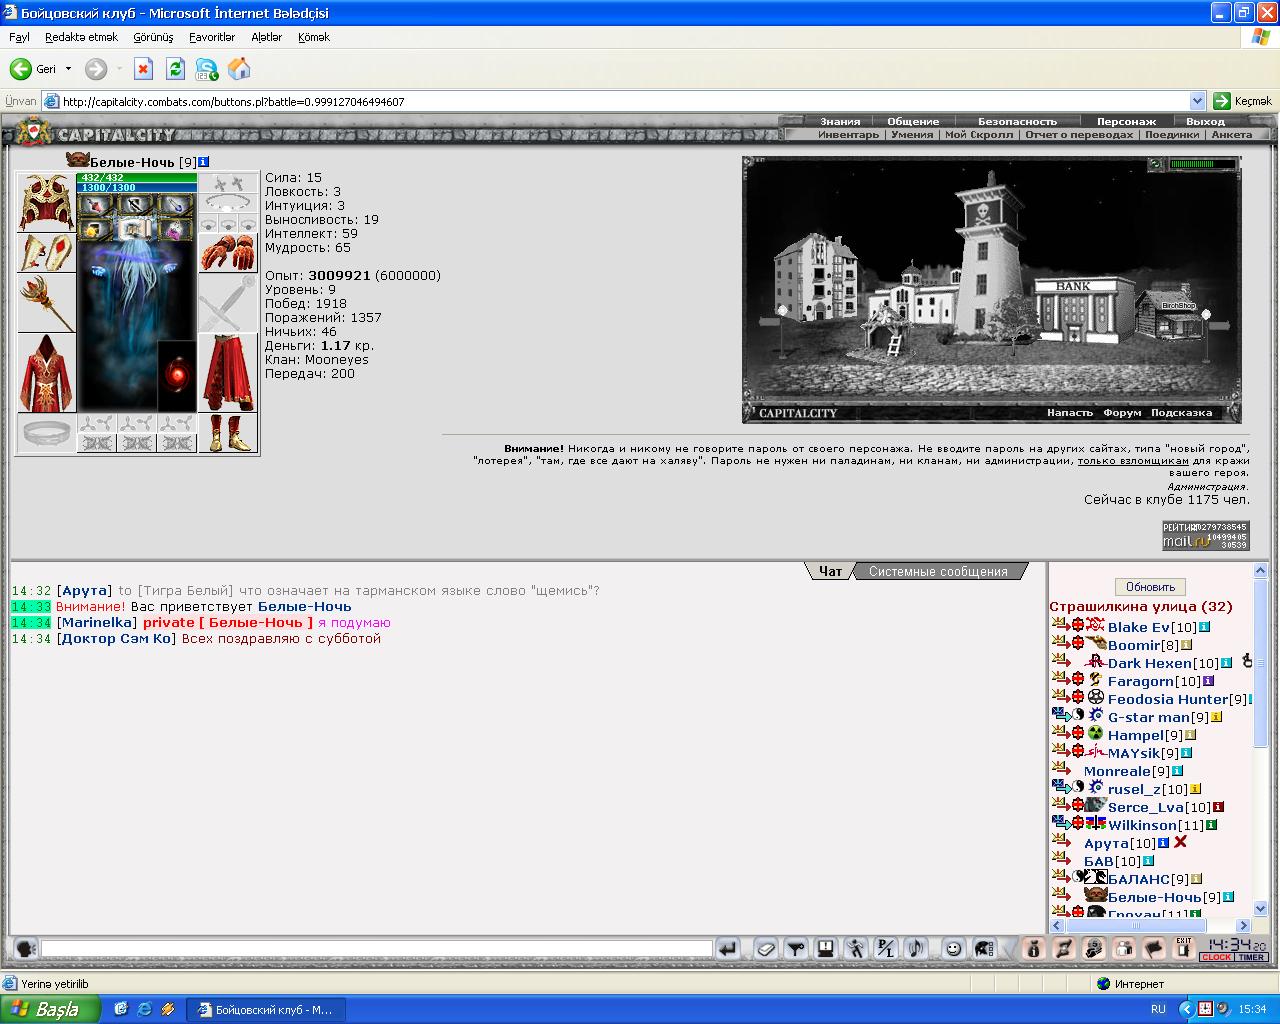Click the speech head icon left of input

point(25,948)
